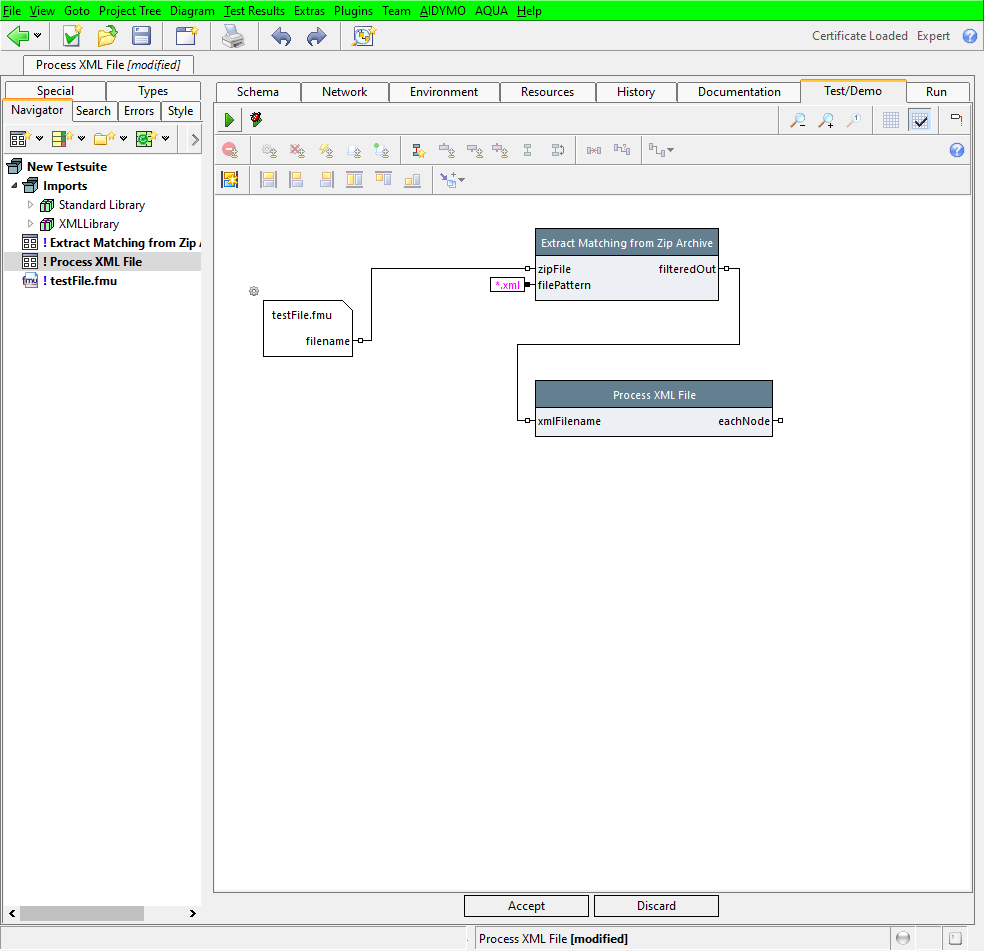Toggle the grid display button
The image size is (984, 951).
[x=891, y=120]
